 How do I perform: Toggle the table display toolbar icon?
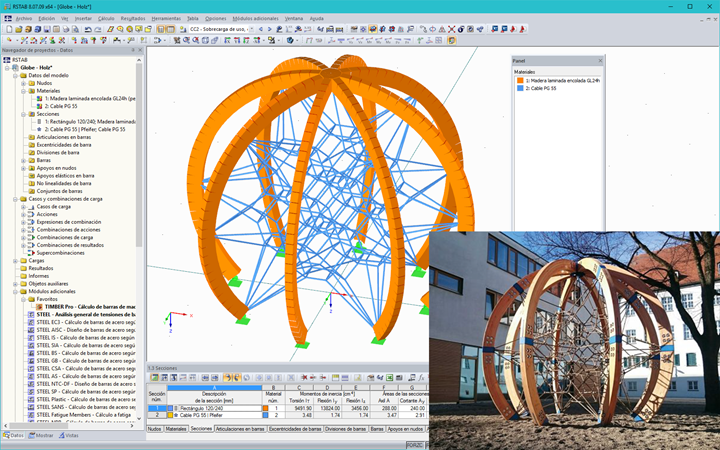[x=170, y=29]
